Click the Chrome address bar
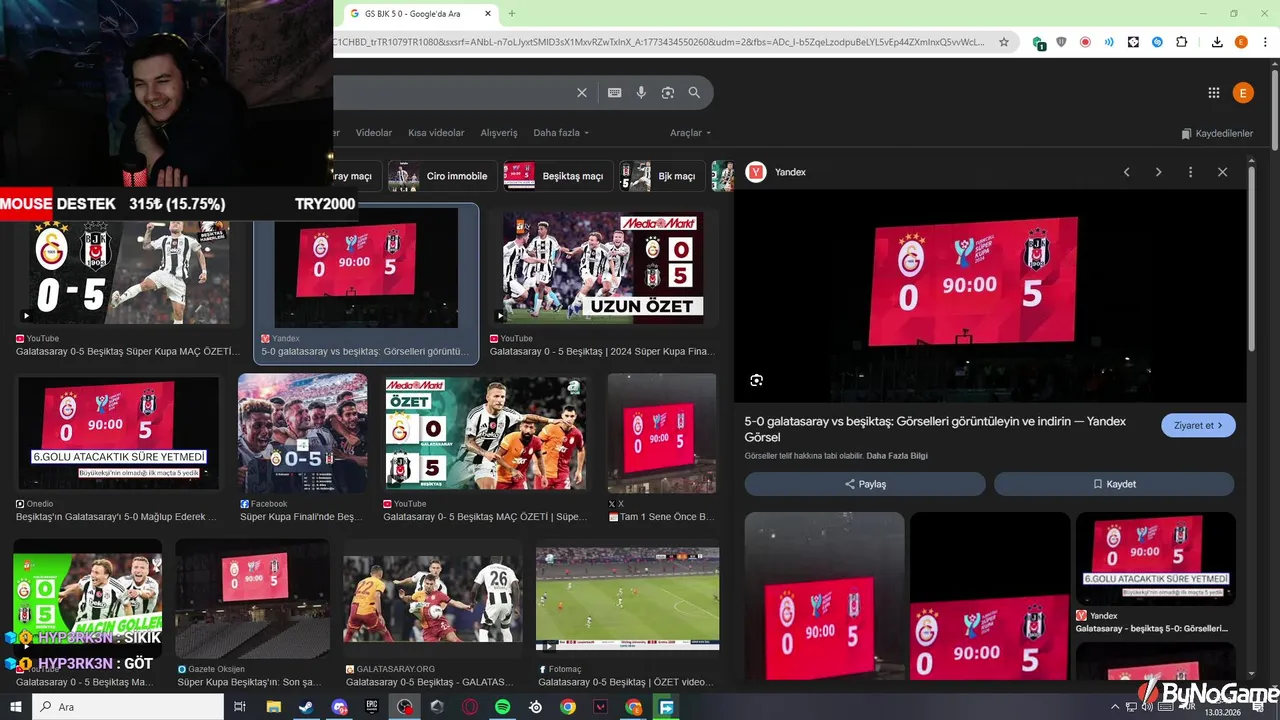 click(x=660, y=42)
